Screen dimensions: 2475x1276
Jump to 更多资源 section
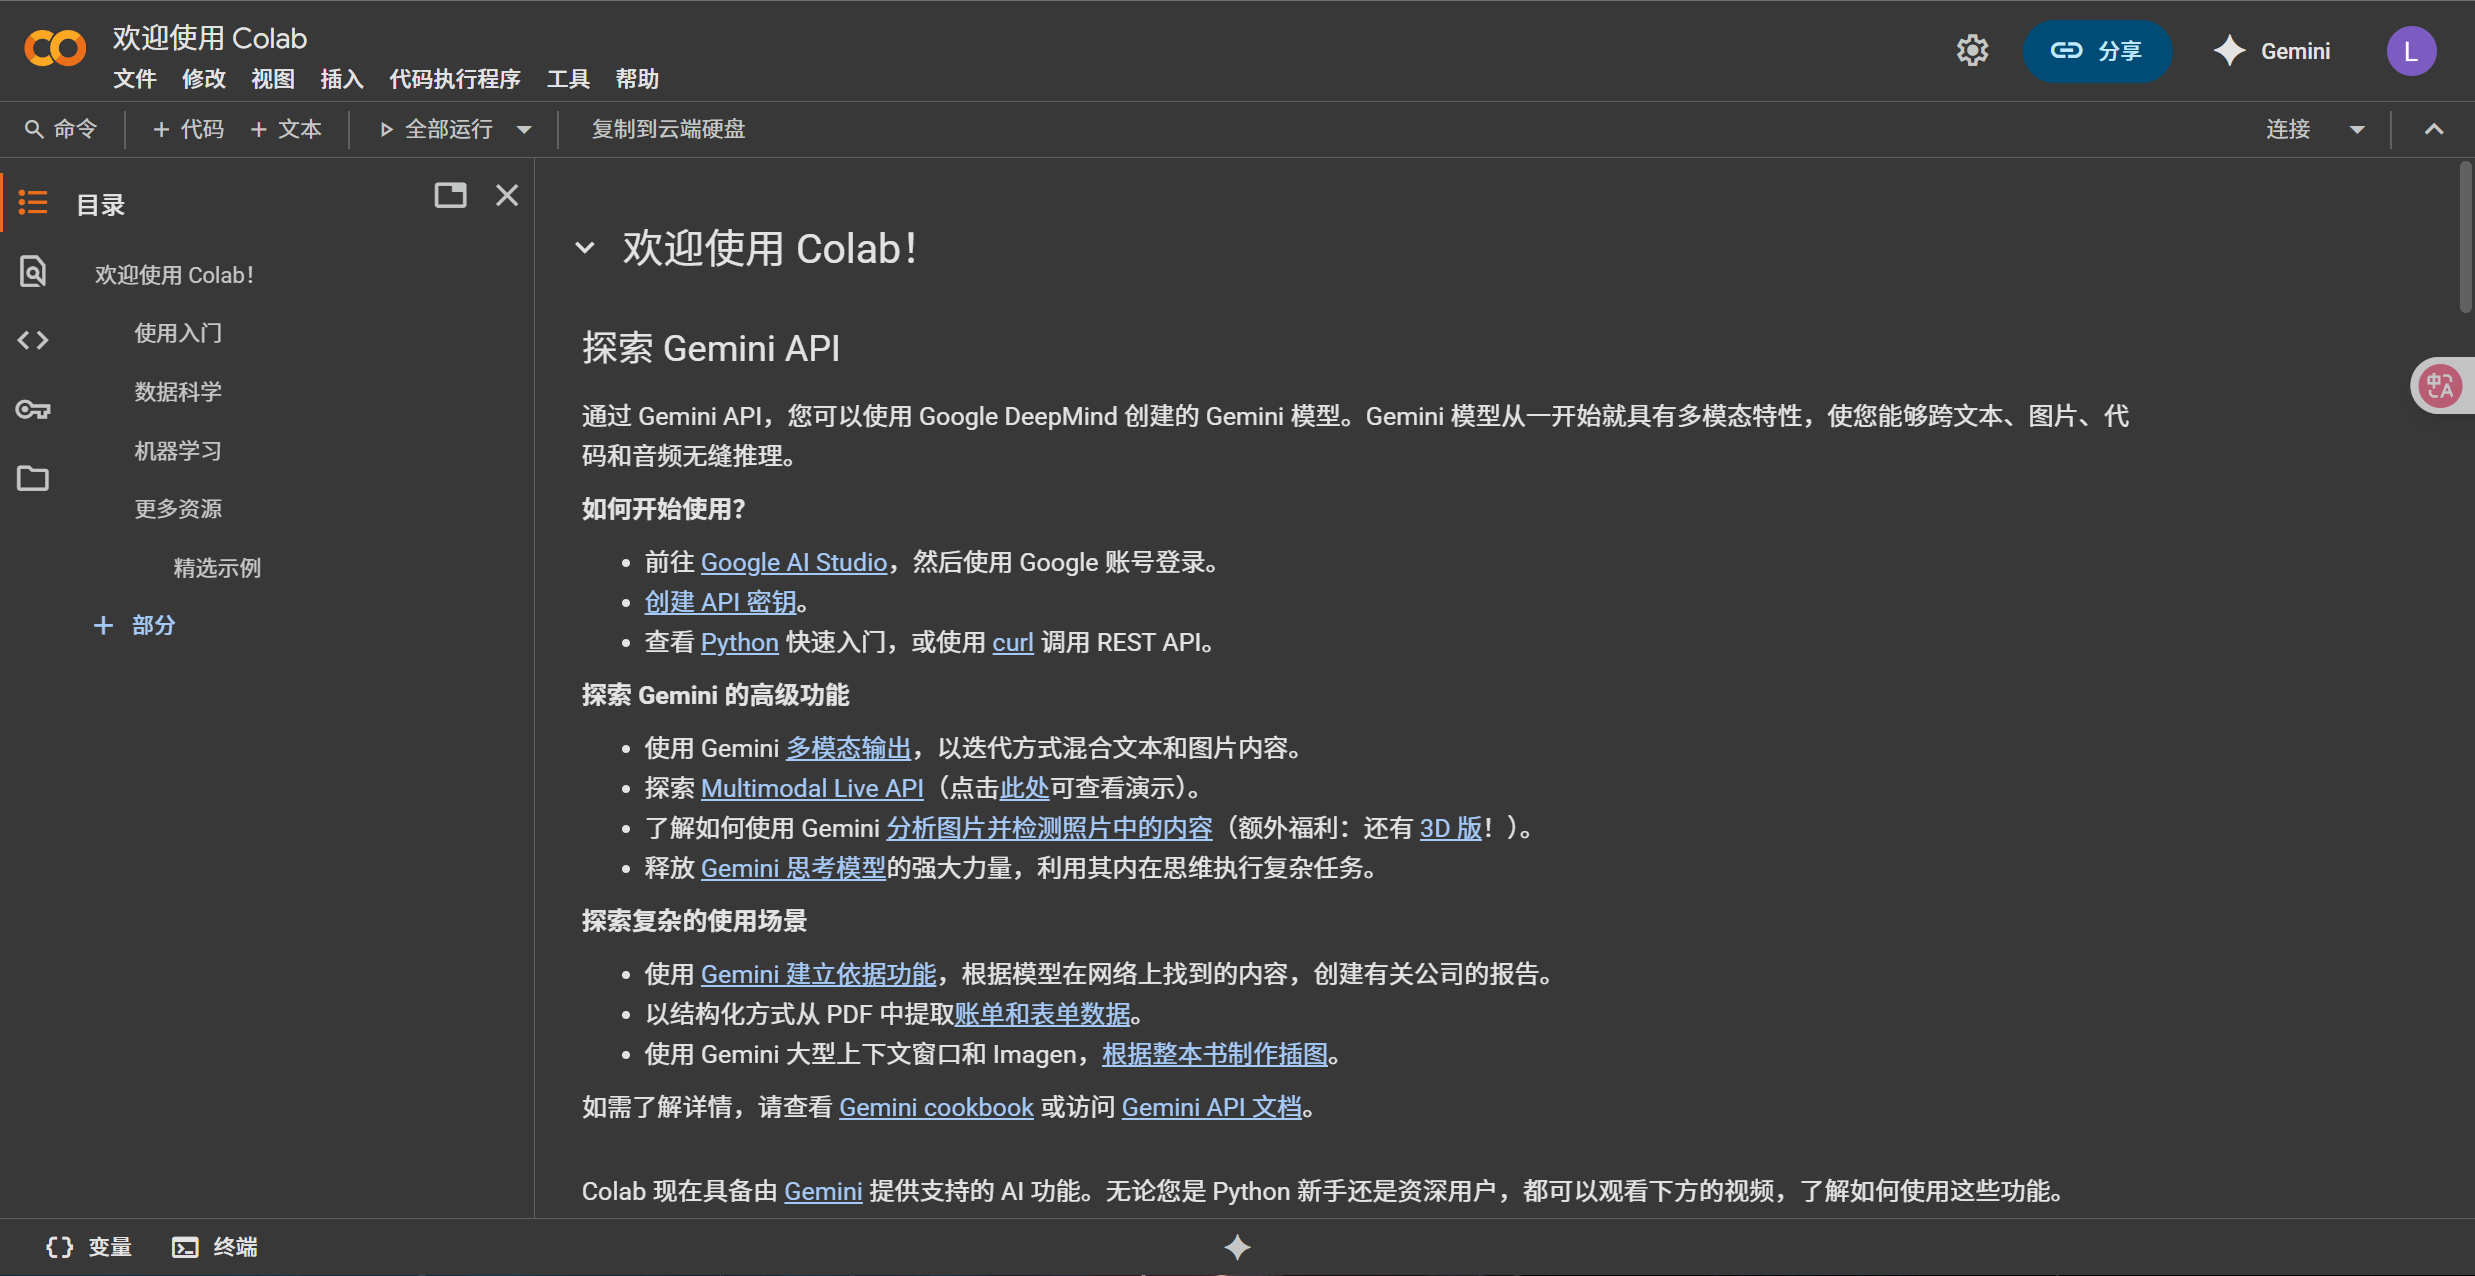[178, 509]
